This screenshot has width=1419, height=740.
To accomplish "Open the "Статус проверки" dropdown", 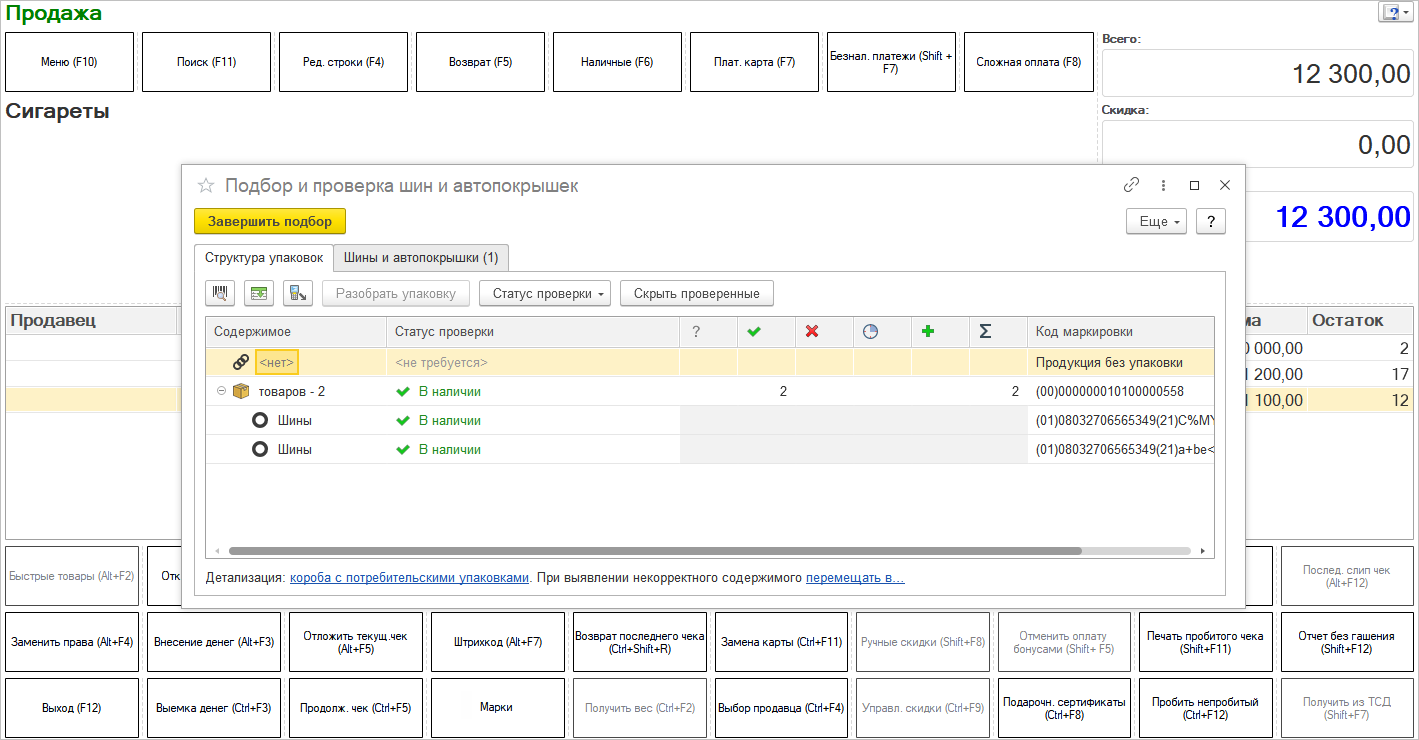I will coord(544,294).
